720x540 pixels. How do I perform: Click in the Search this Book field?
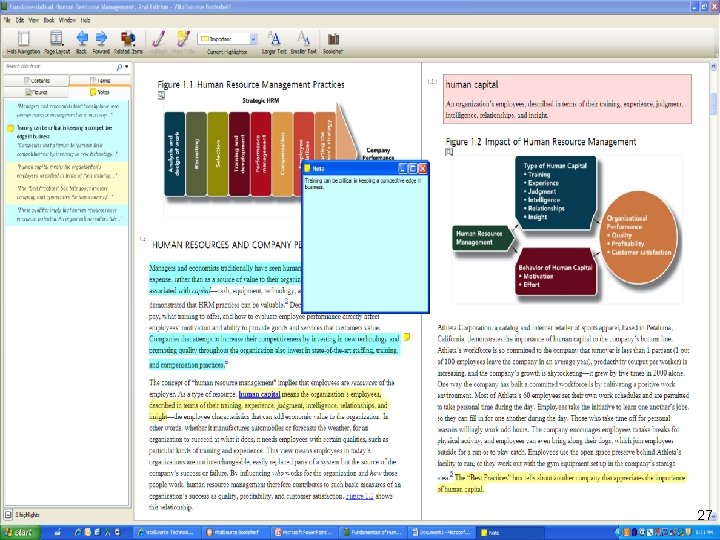tap(60, 67)
